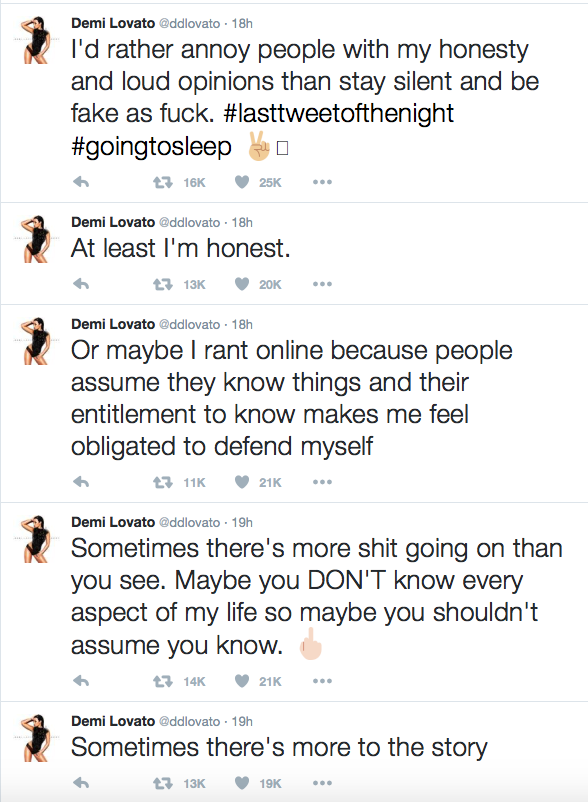Reply to the 'Or maybe I rant online' tweet
The height and width of the screenshot is (802, 588).
point(81,481)
